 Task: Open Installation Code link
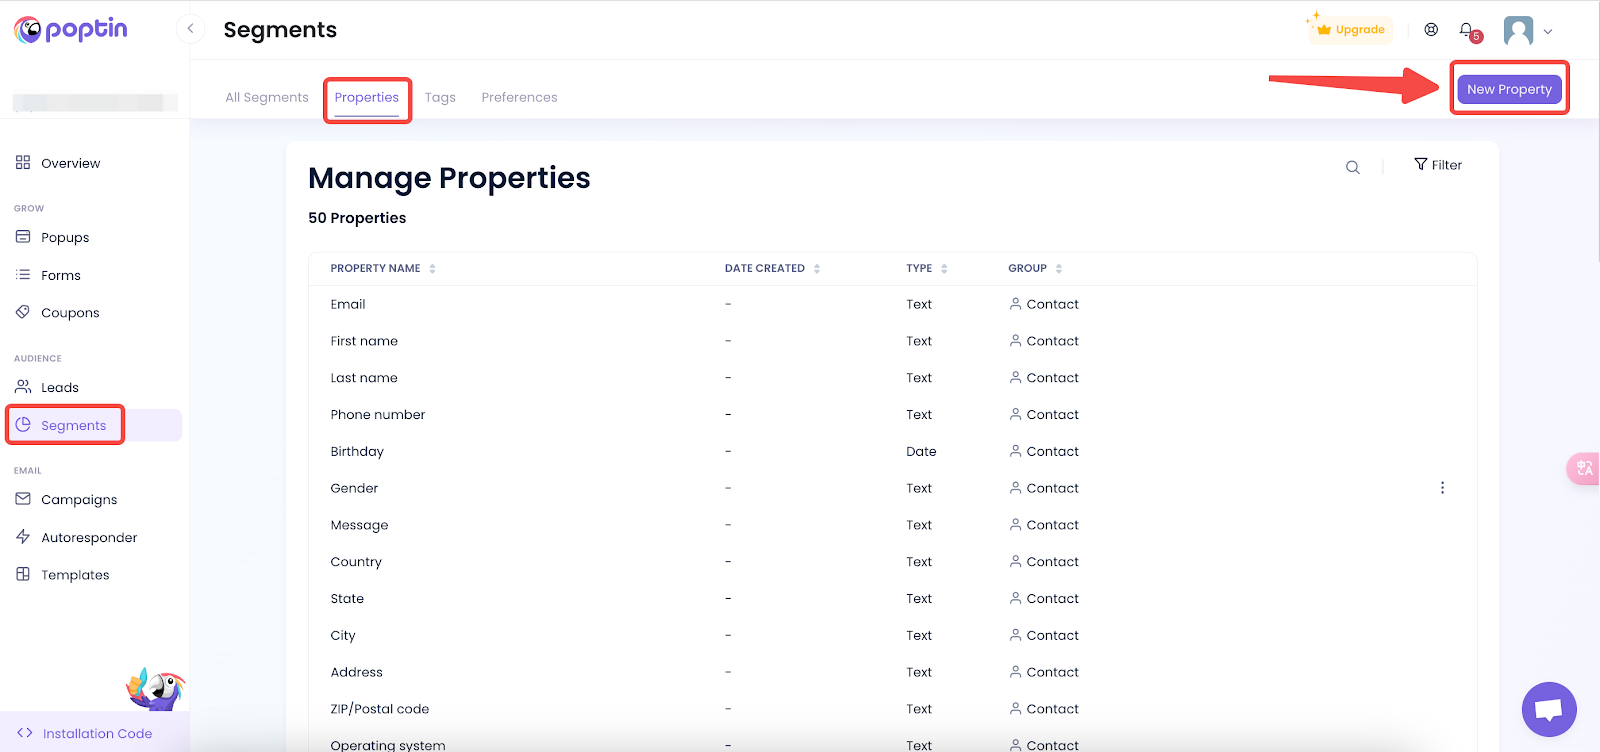point(96,733)
